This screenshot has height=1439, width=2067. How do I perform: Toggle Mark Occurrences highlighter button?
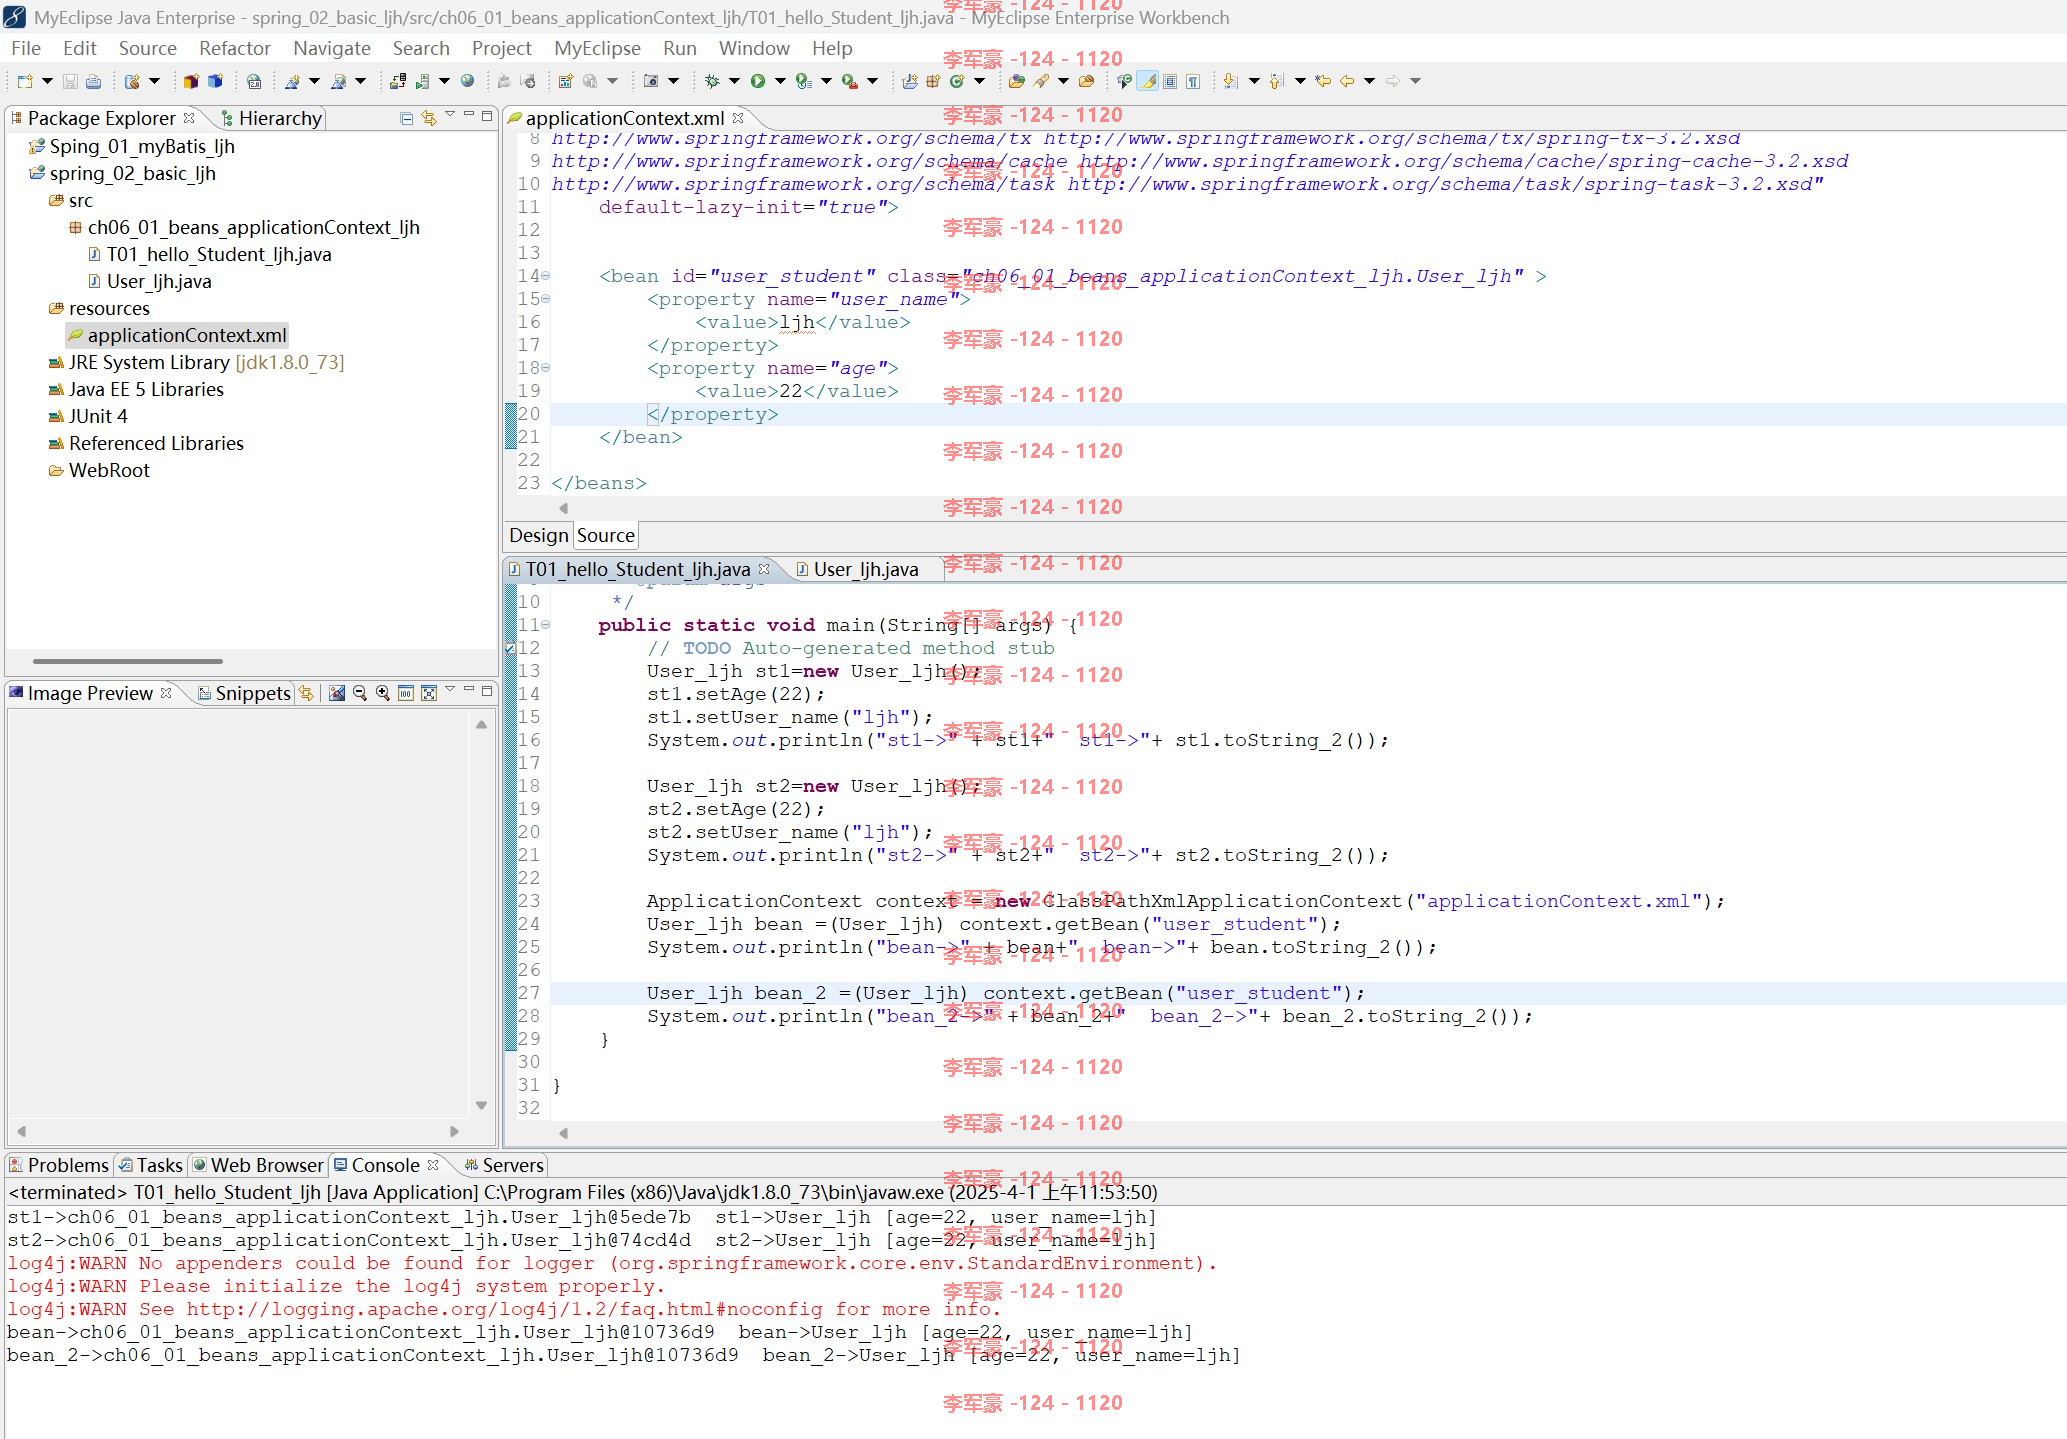click(x=1147, y=81)
